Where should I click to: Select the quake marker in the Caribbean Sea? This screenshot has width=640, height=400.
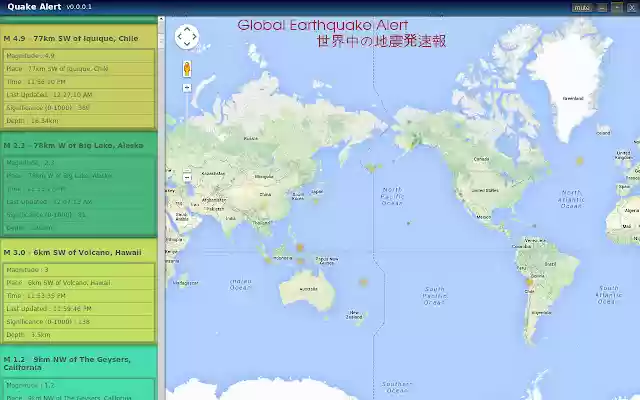point(534,225)
